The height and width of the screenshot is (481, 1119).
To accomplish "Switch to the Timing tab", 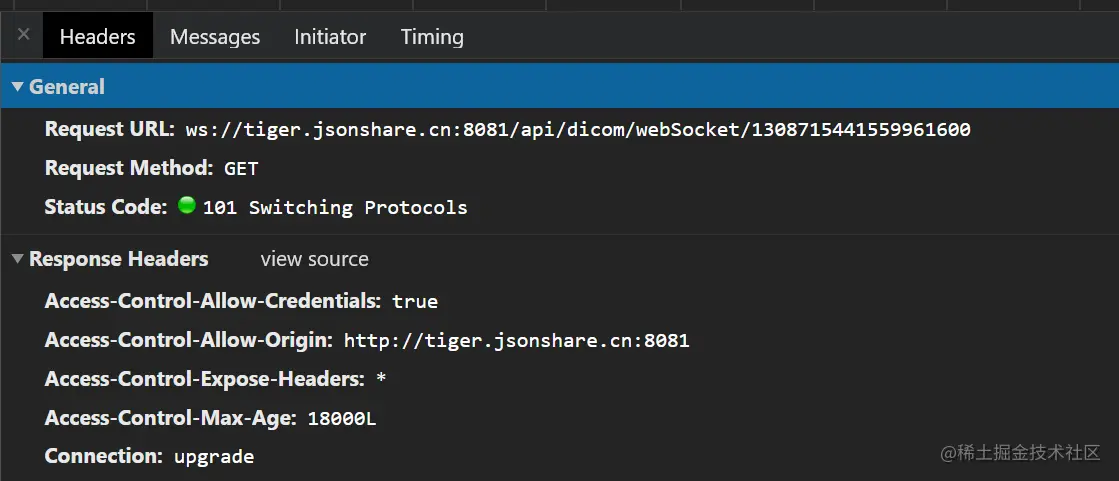I will coord(432,37).
